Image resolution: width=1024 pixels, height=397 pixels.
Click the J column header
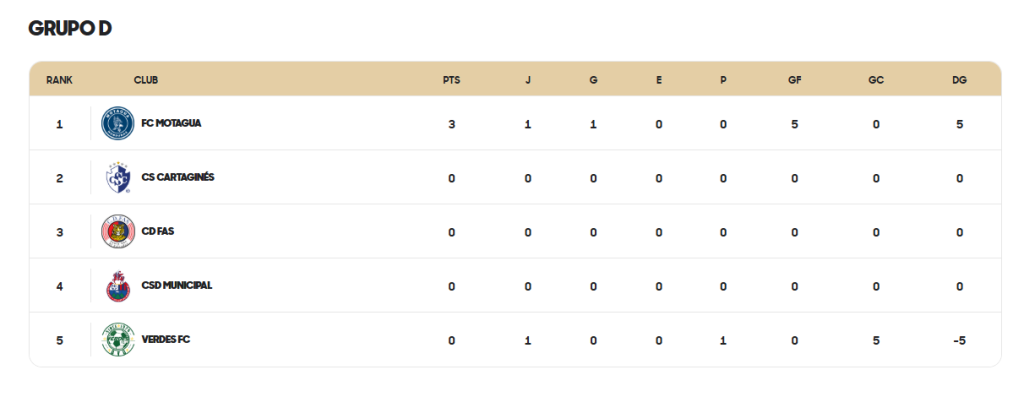528,80
